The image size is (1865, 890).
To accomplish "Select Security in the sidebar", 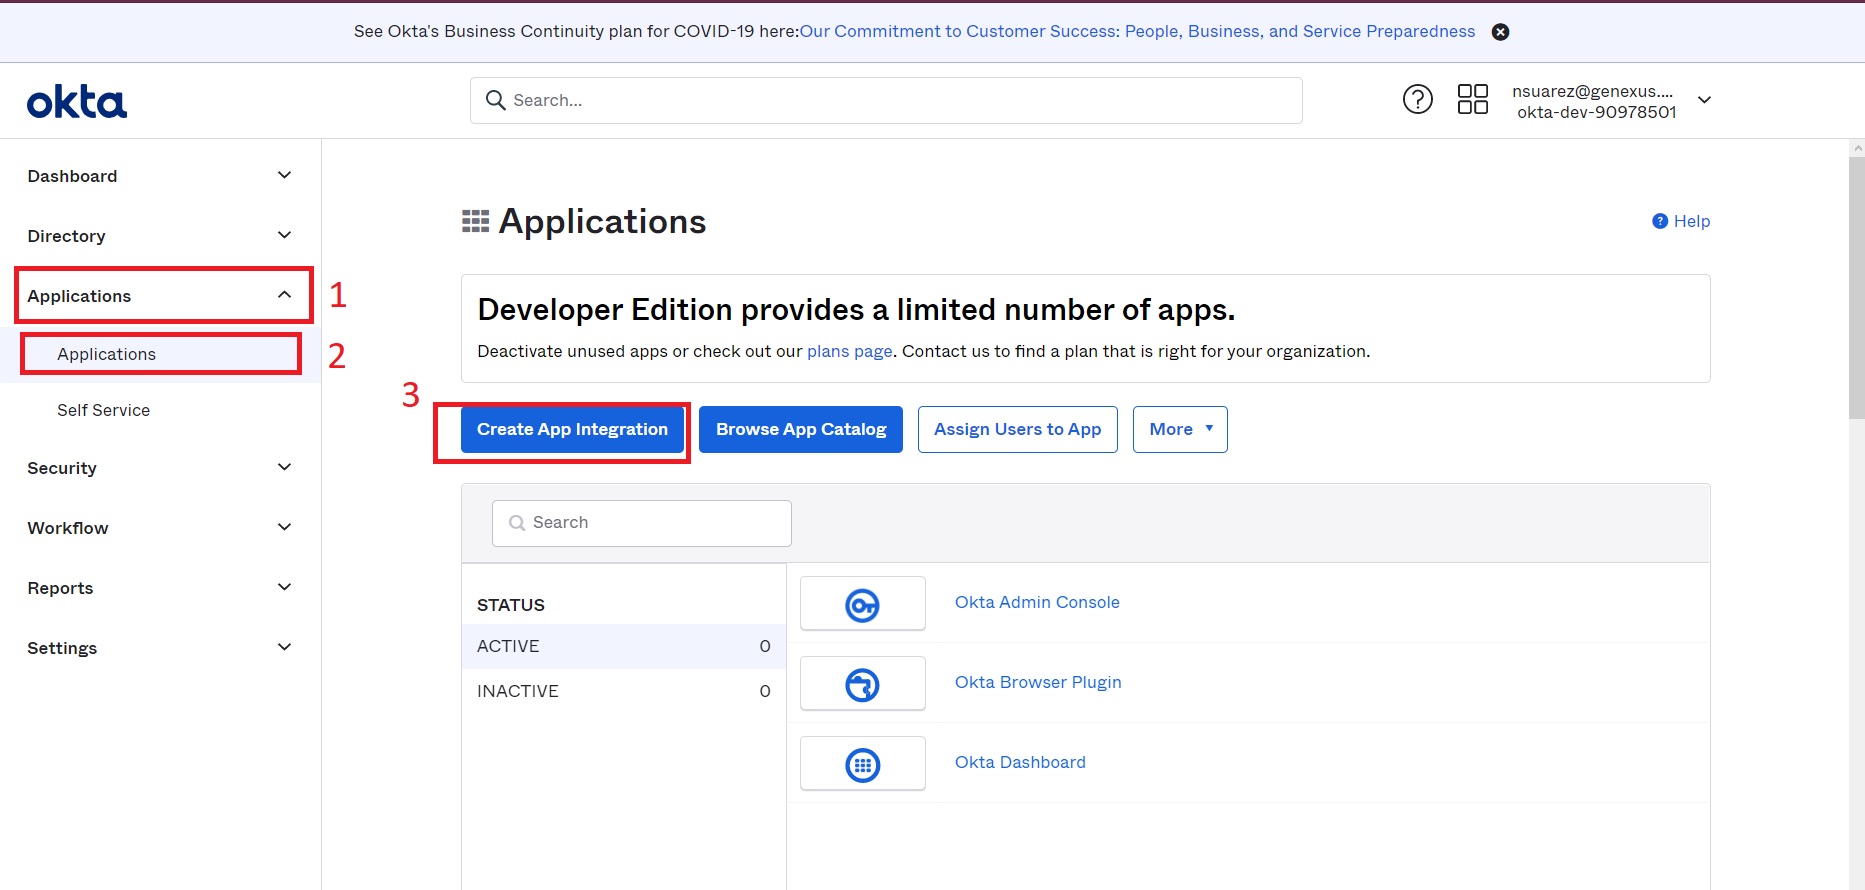I will coord(62,468).
